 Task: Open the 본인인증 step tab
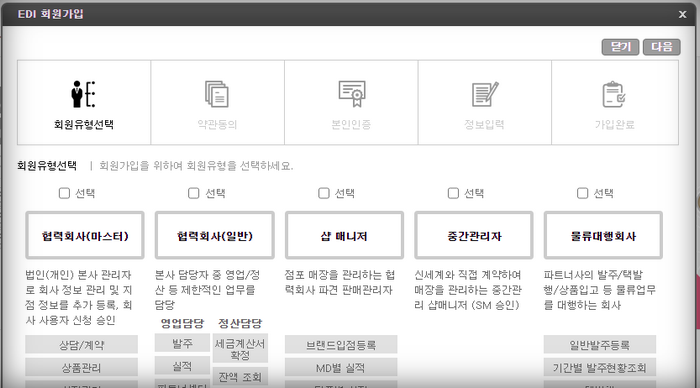pyautogui.click(x=351, y=103)
